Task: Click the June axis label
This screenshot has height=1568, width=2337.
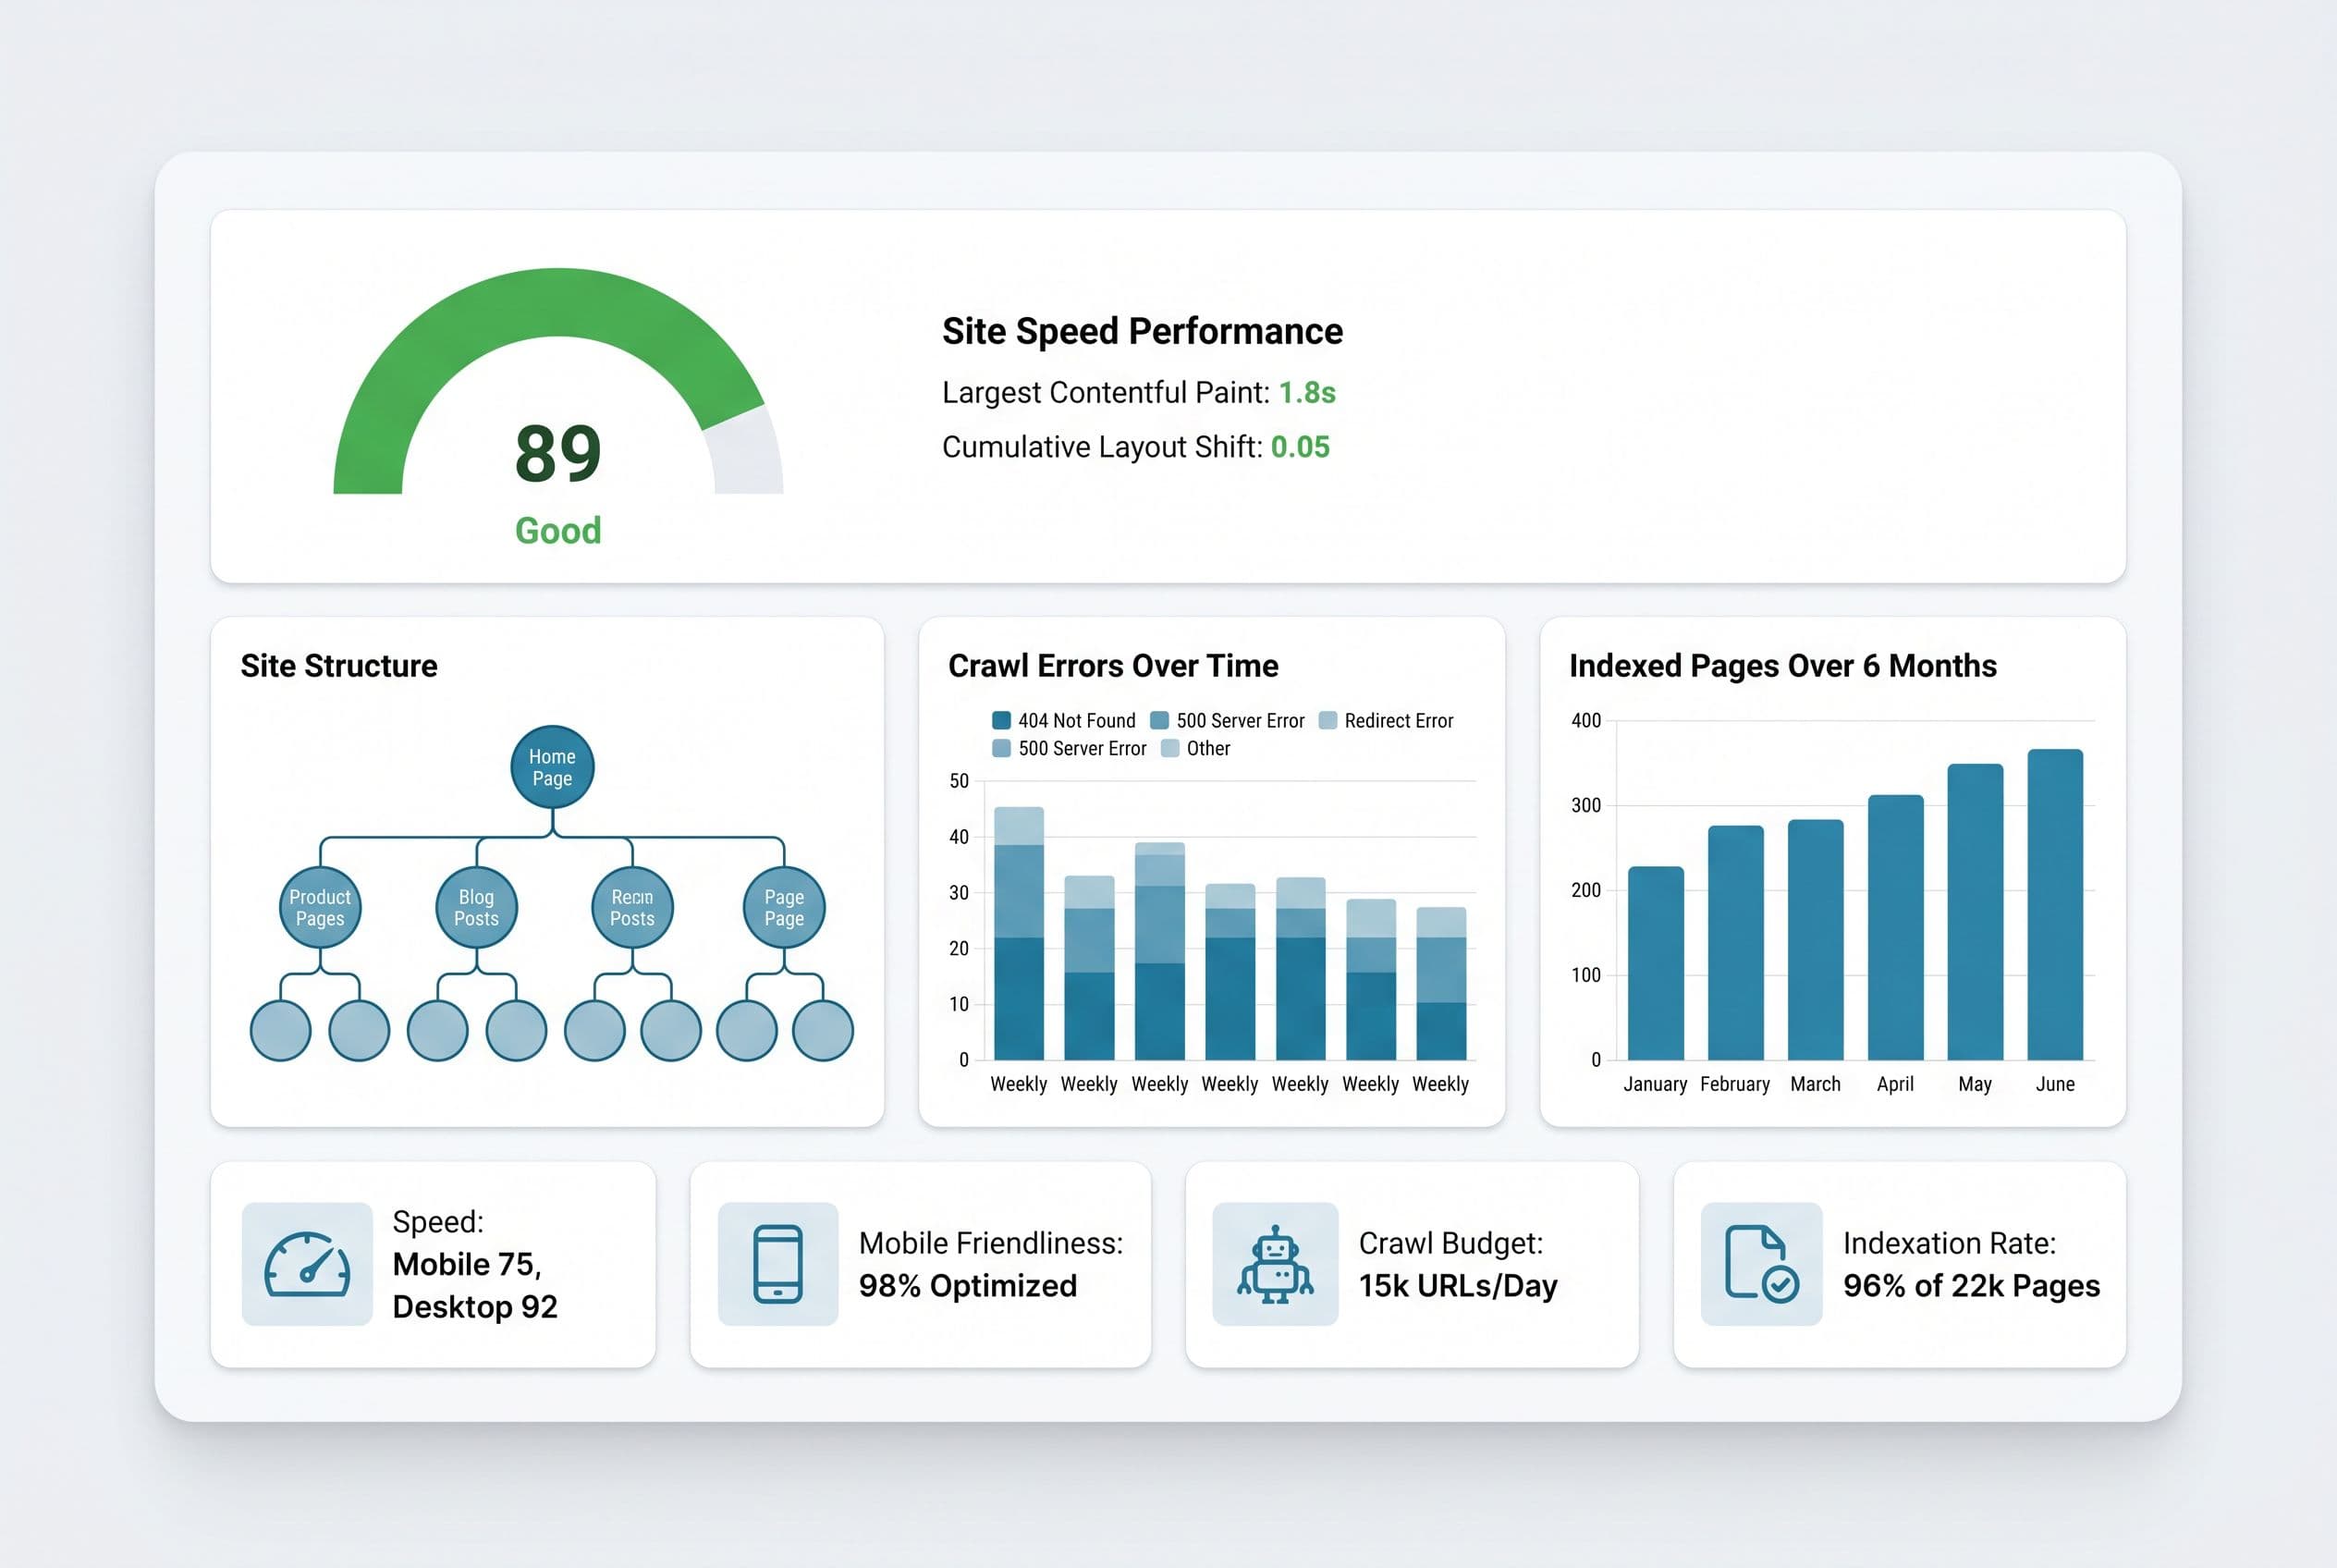Action: coord(2055,1084)
